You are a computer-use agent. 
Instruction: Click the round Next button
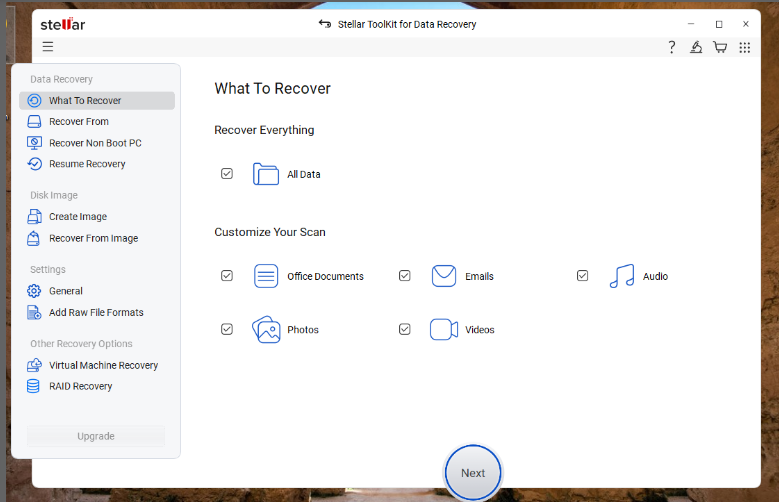pos(473,473)
